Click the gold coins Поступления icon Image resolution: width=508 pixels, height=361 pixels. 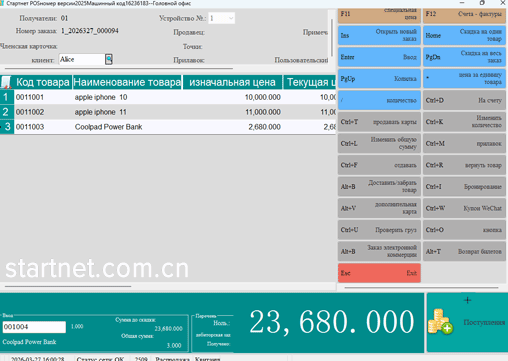click(440, 321)
